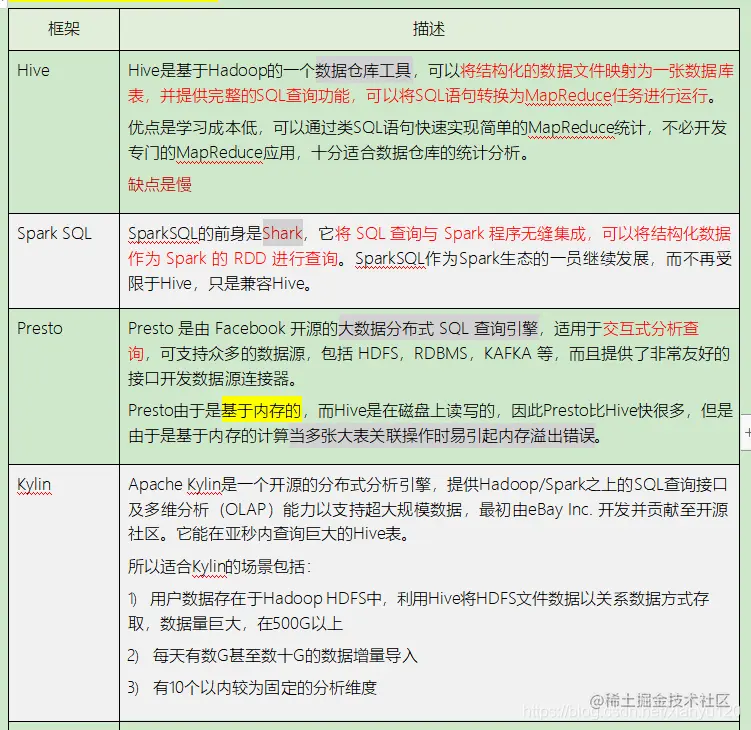
Task: Click red text 交互式分析查
Action: coord(650,329)
